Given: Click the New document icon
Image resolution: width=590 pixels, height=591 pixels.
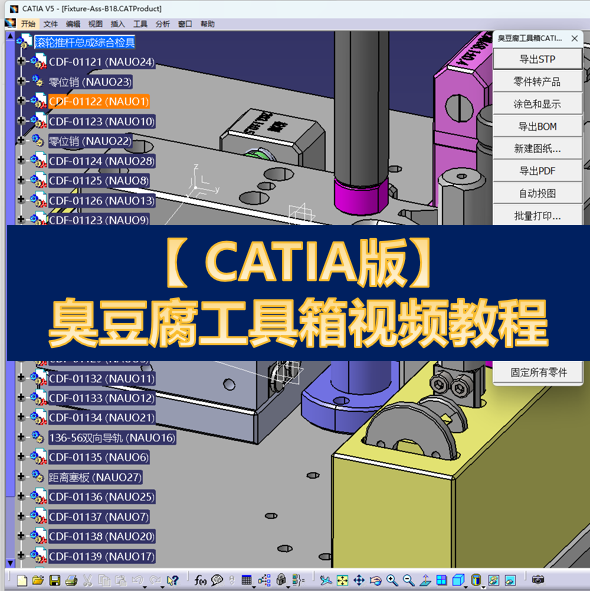Looking at the screenshot, I should pos(22,580).
